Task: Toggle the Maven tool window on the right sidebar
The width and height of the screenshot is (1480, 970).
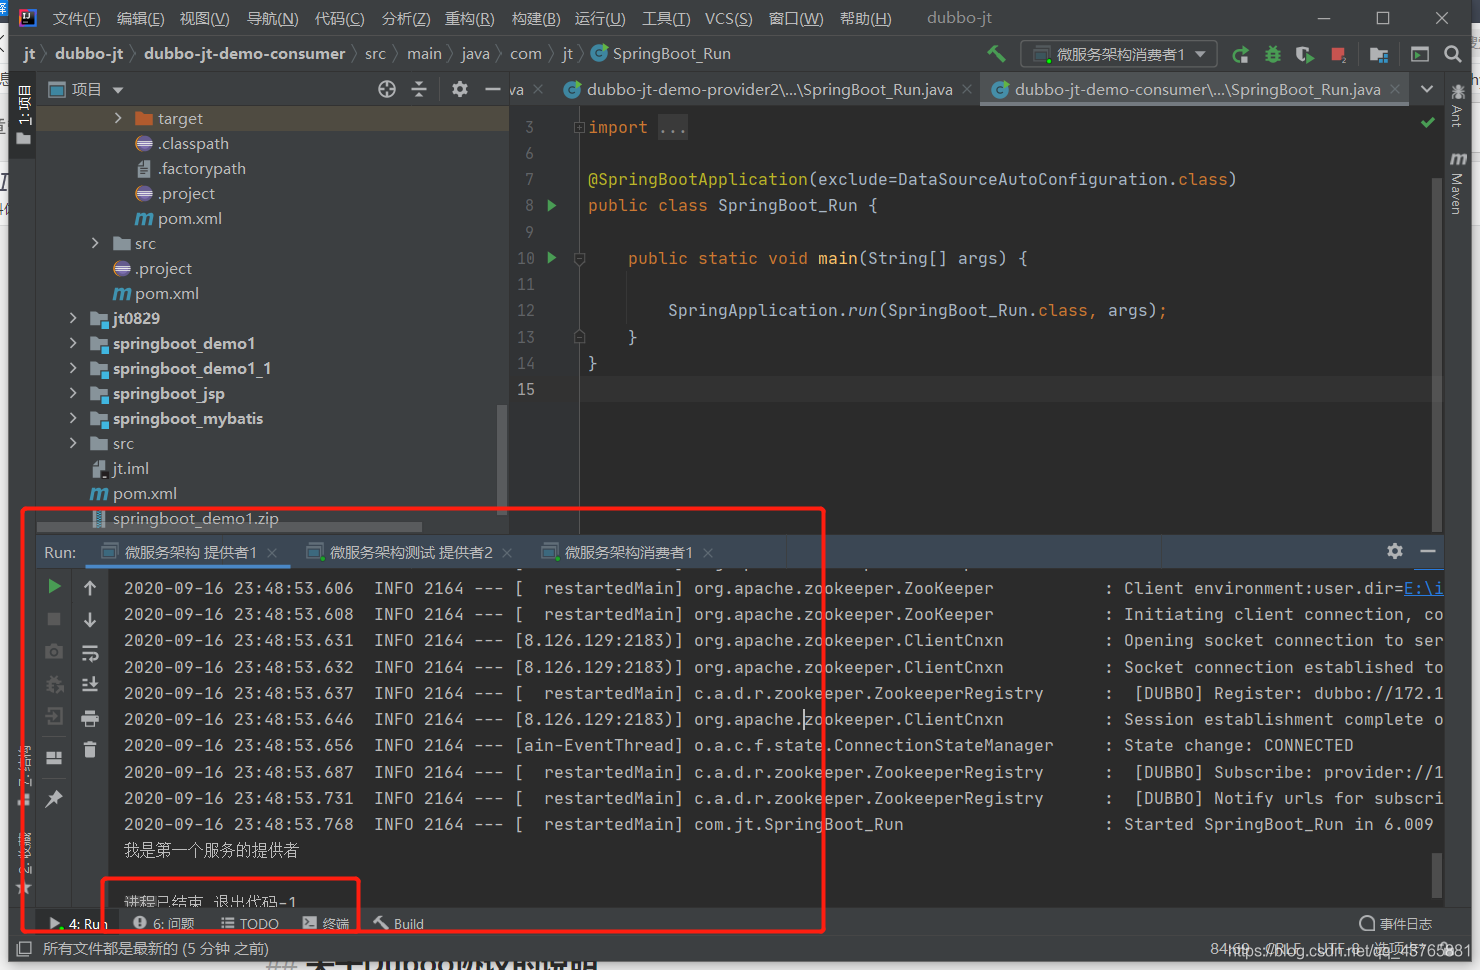Action: 1457,182
